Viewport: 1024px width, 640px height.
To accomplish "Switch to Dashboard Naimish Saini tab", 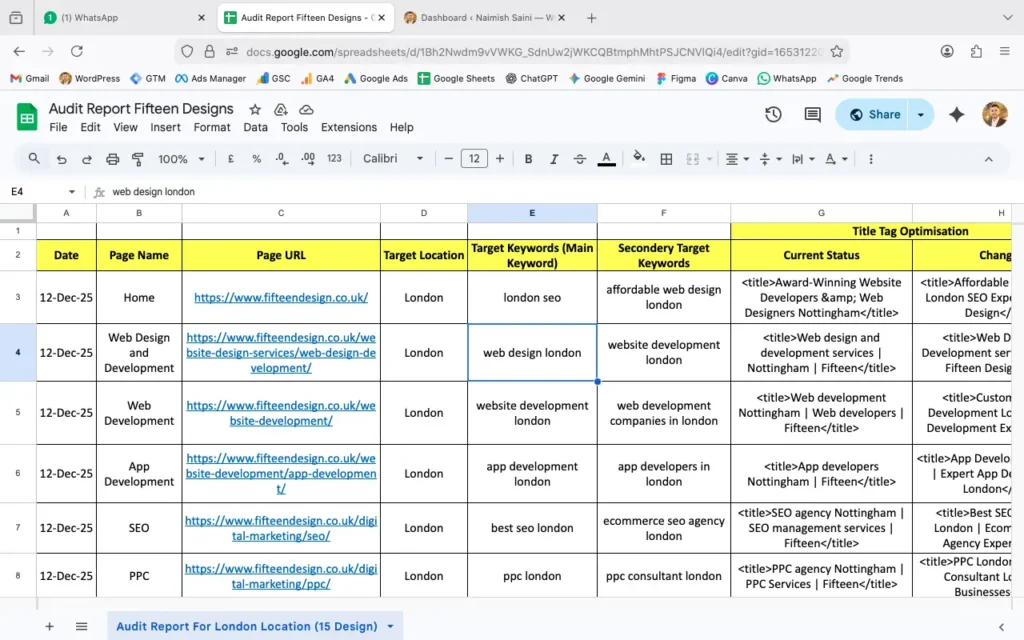I will pyautogui.click(x=485, y=18).
